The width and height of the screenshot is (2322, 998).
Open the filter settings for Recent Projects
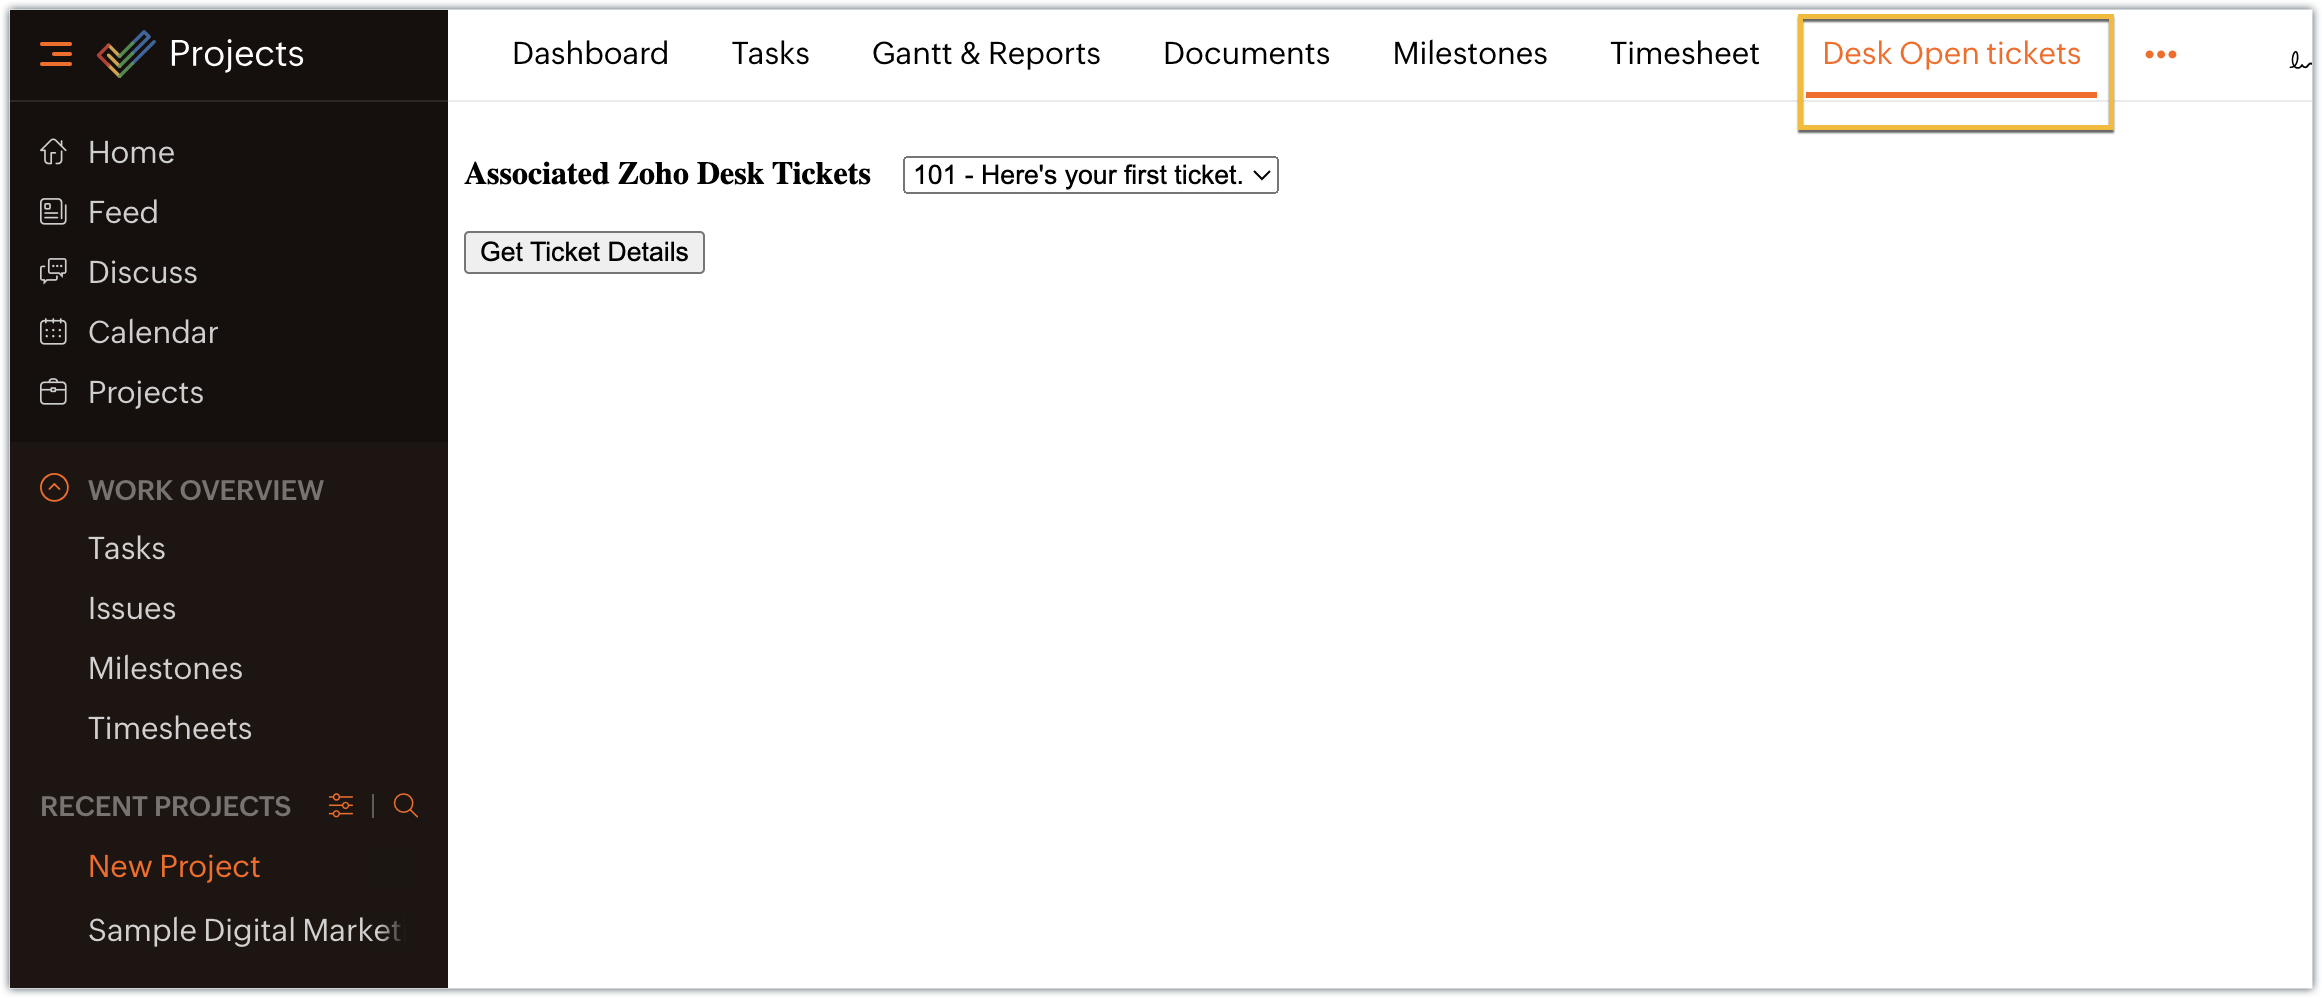point(340,805)
